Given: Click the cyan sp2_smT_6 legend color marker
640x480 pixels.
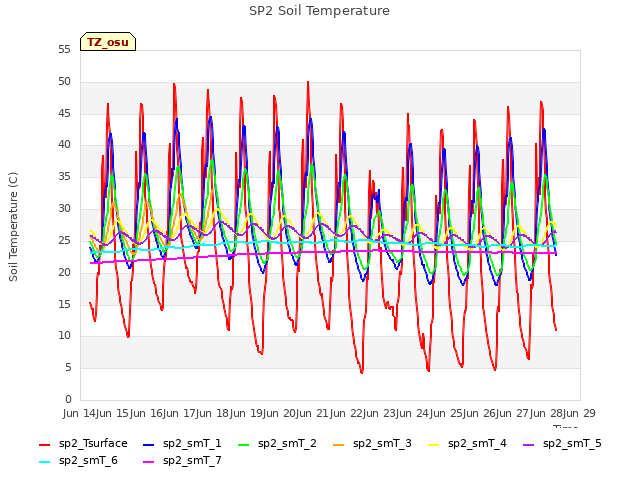Looking at the screenshot, I should [44, 462].
